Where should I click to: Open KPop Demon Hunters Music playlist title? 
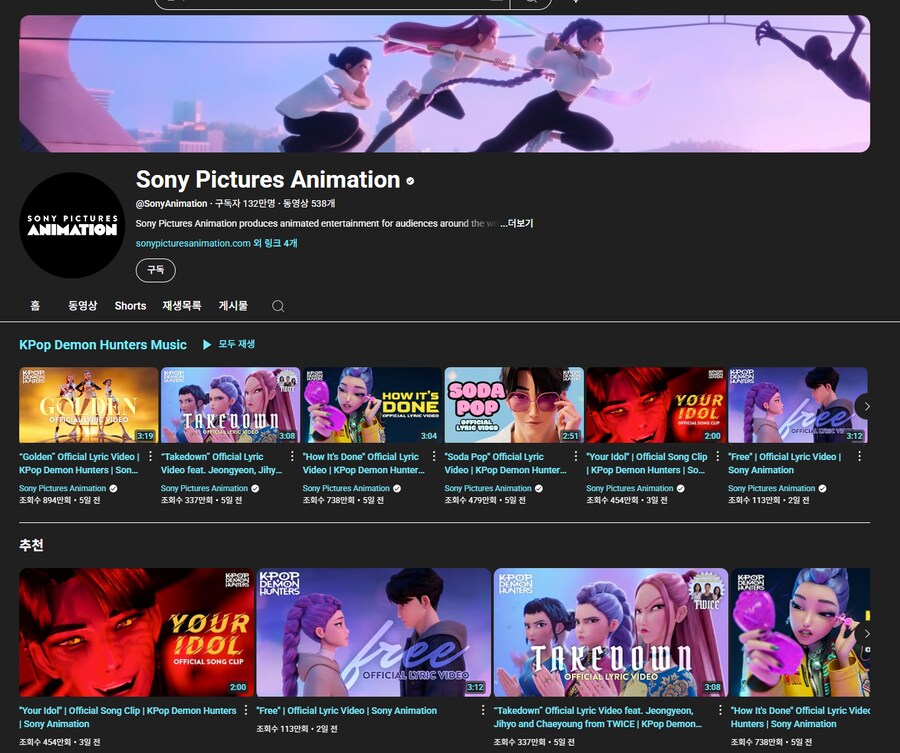tap(103, 345)
